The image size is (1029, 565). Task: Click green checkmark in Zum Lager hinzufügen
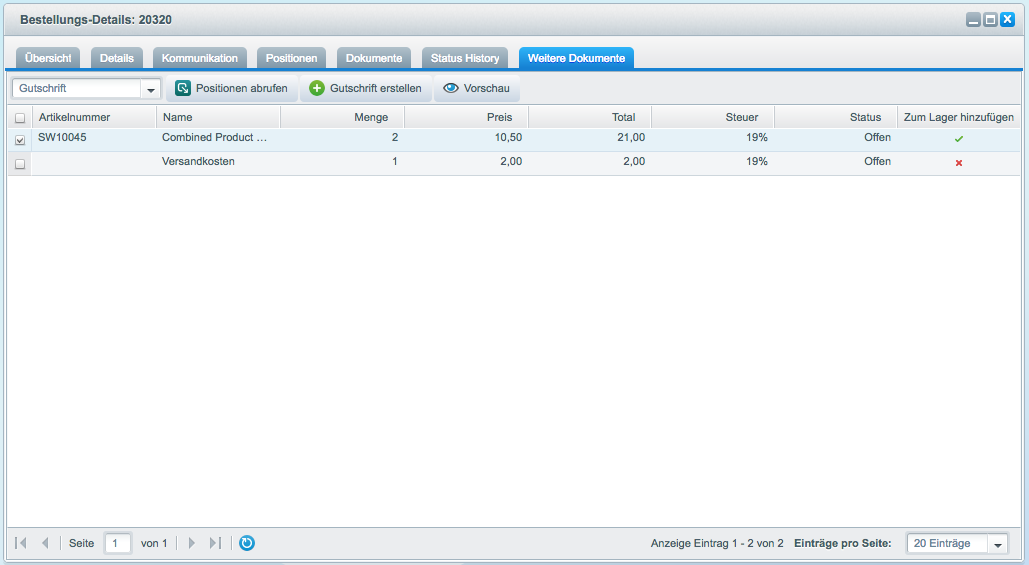click(x=959, y=139)
